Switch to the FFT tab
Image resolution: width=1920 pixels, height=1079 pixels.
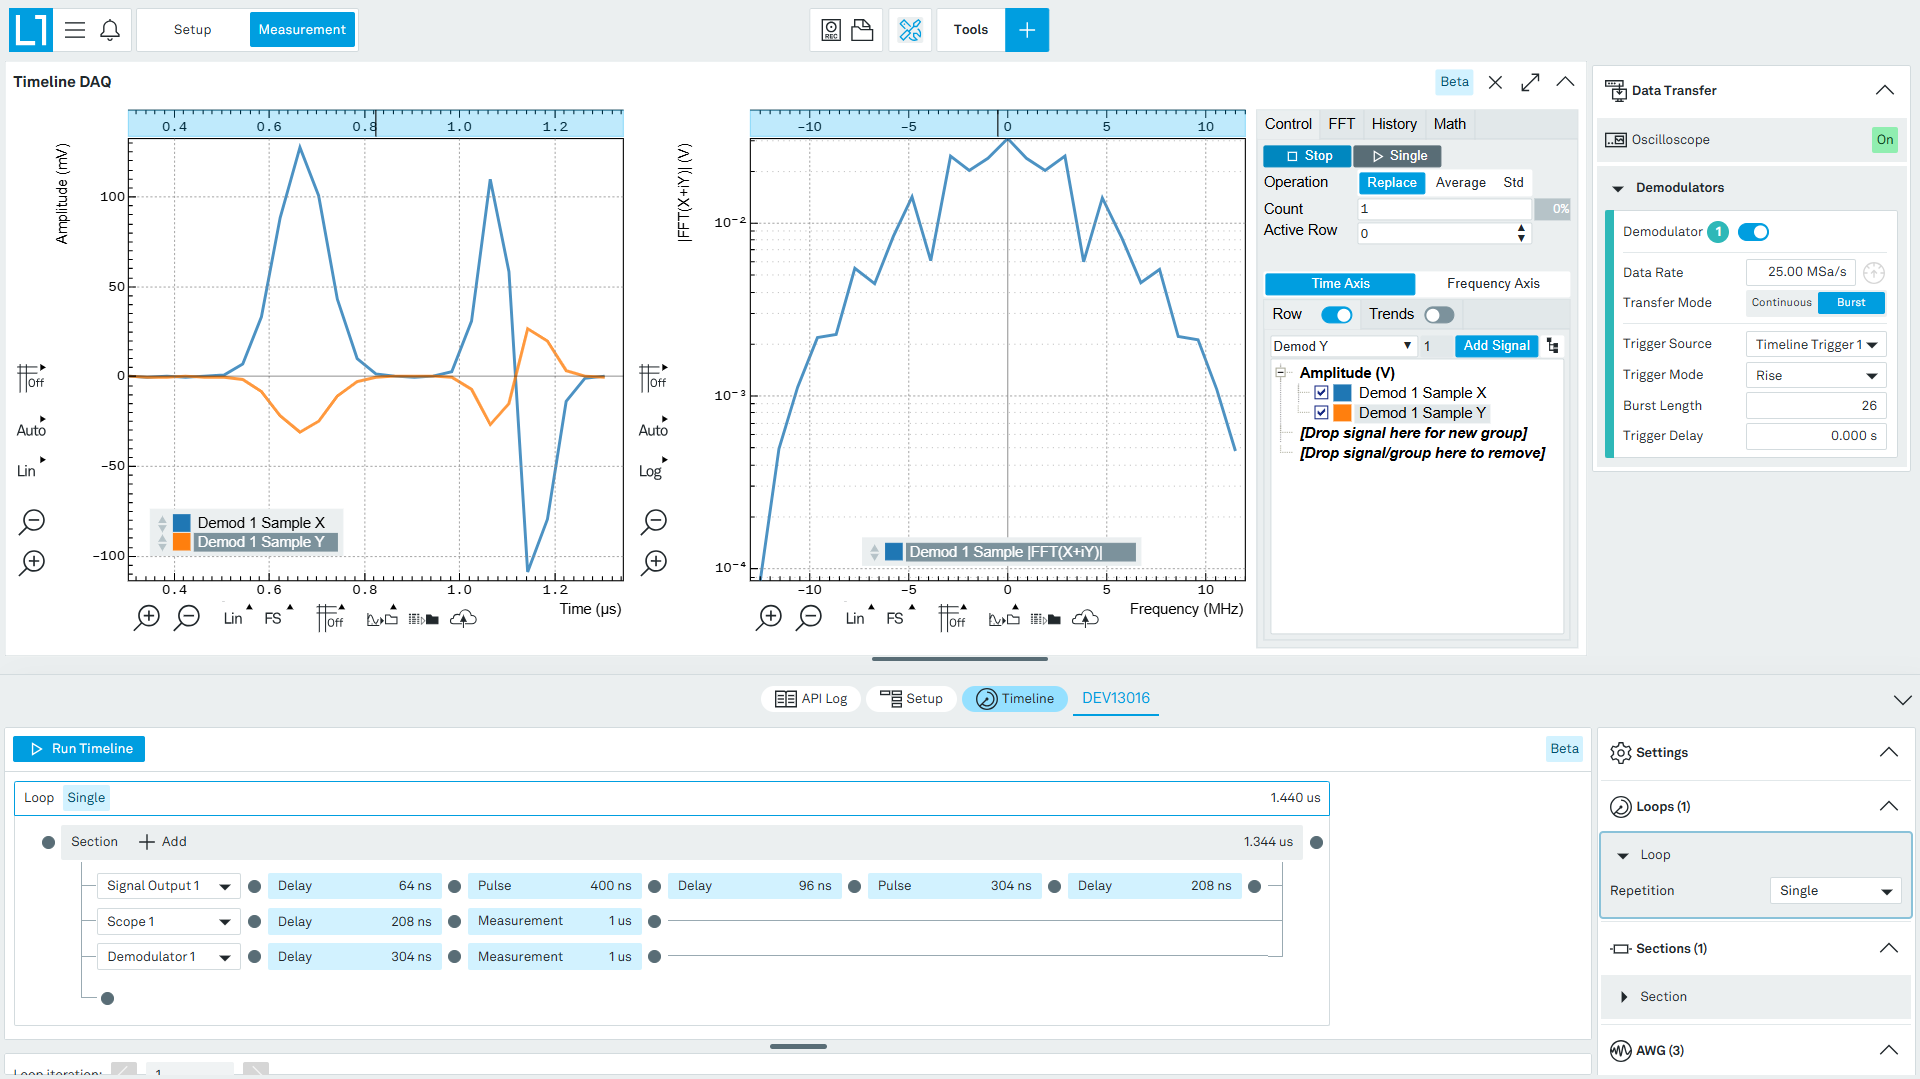(1341, 124)
